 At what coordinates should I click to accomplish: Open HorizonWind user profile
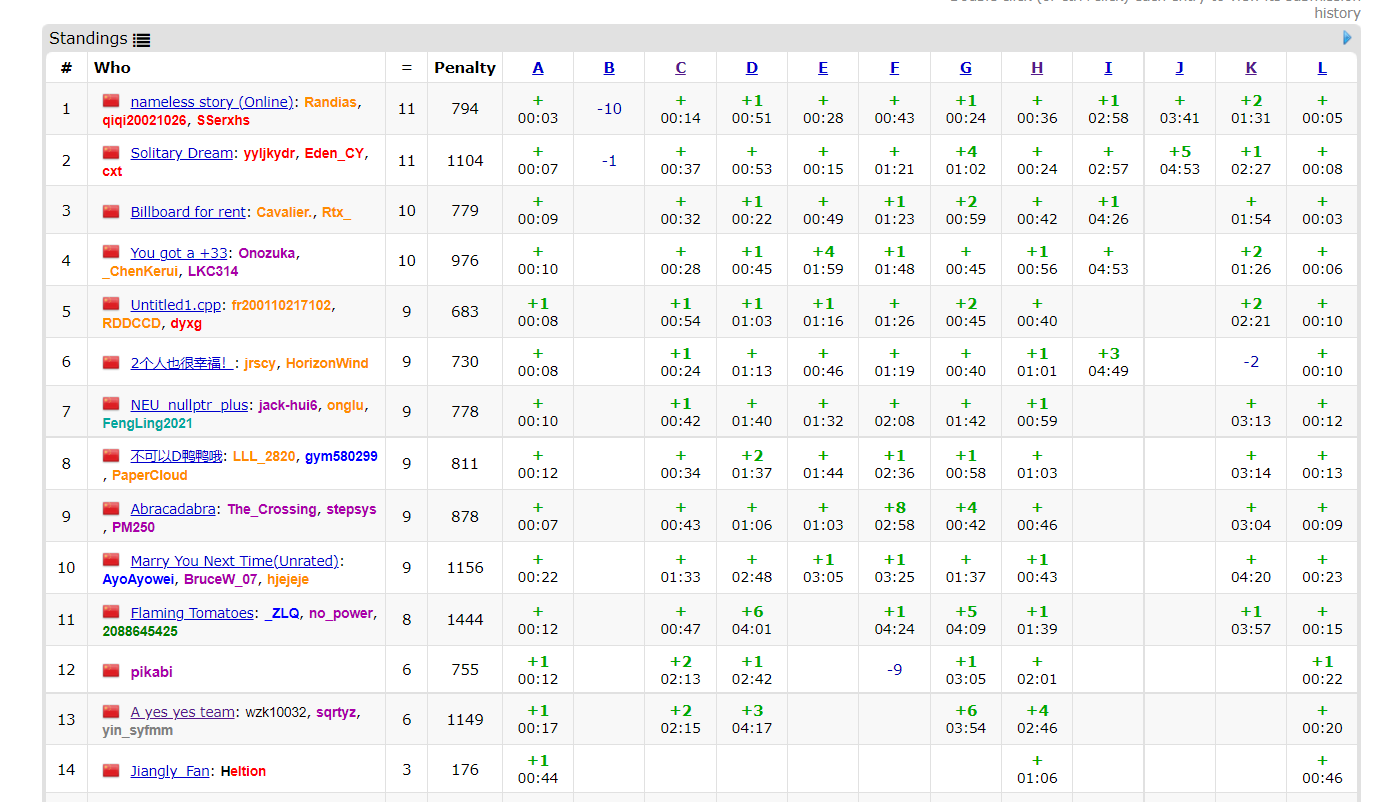click(x=327, y=363)
